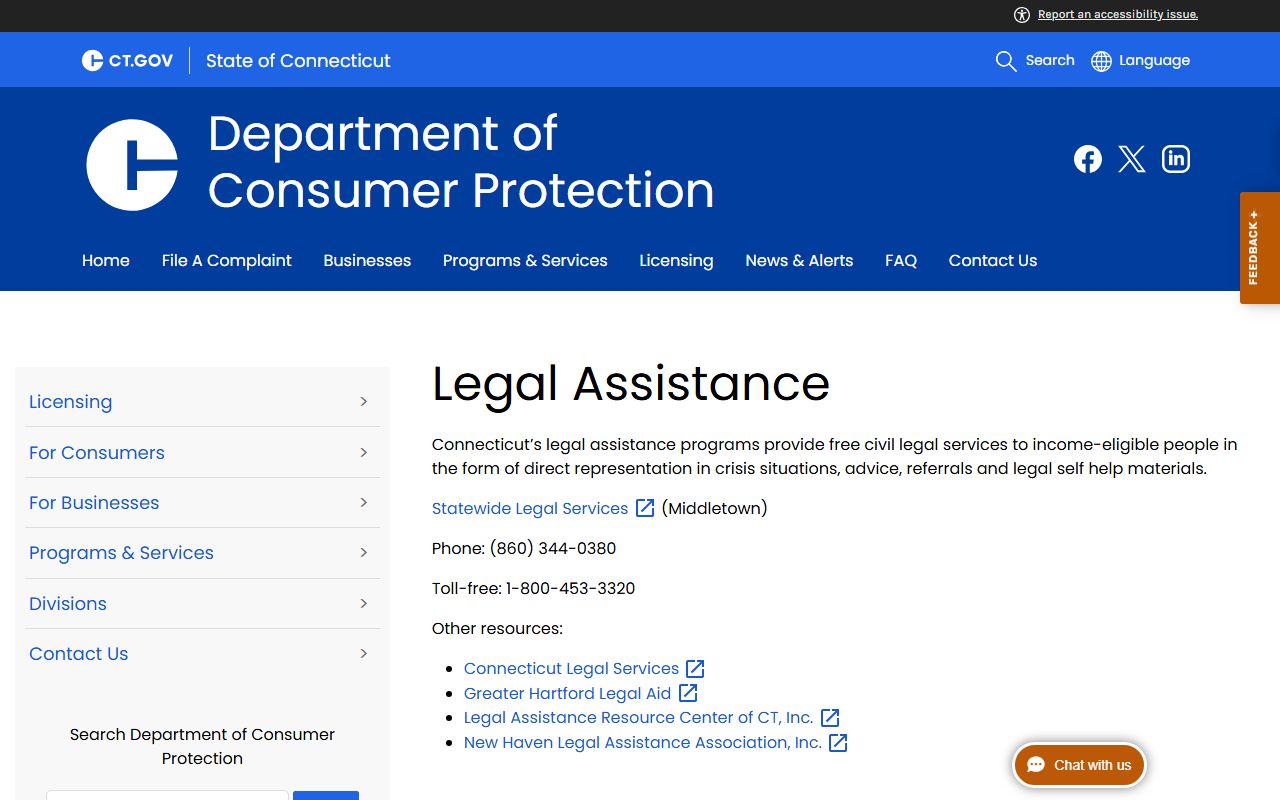Expand Divisions sidebar chevron
This screenshot has height=800, width=1280.
[x=364, y=603]
